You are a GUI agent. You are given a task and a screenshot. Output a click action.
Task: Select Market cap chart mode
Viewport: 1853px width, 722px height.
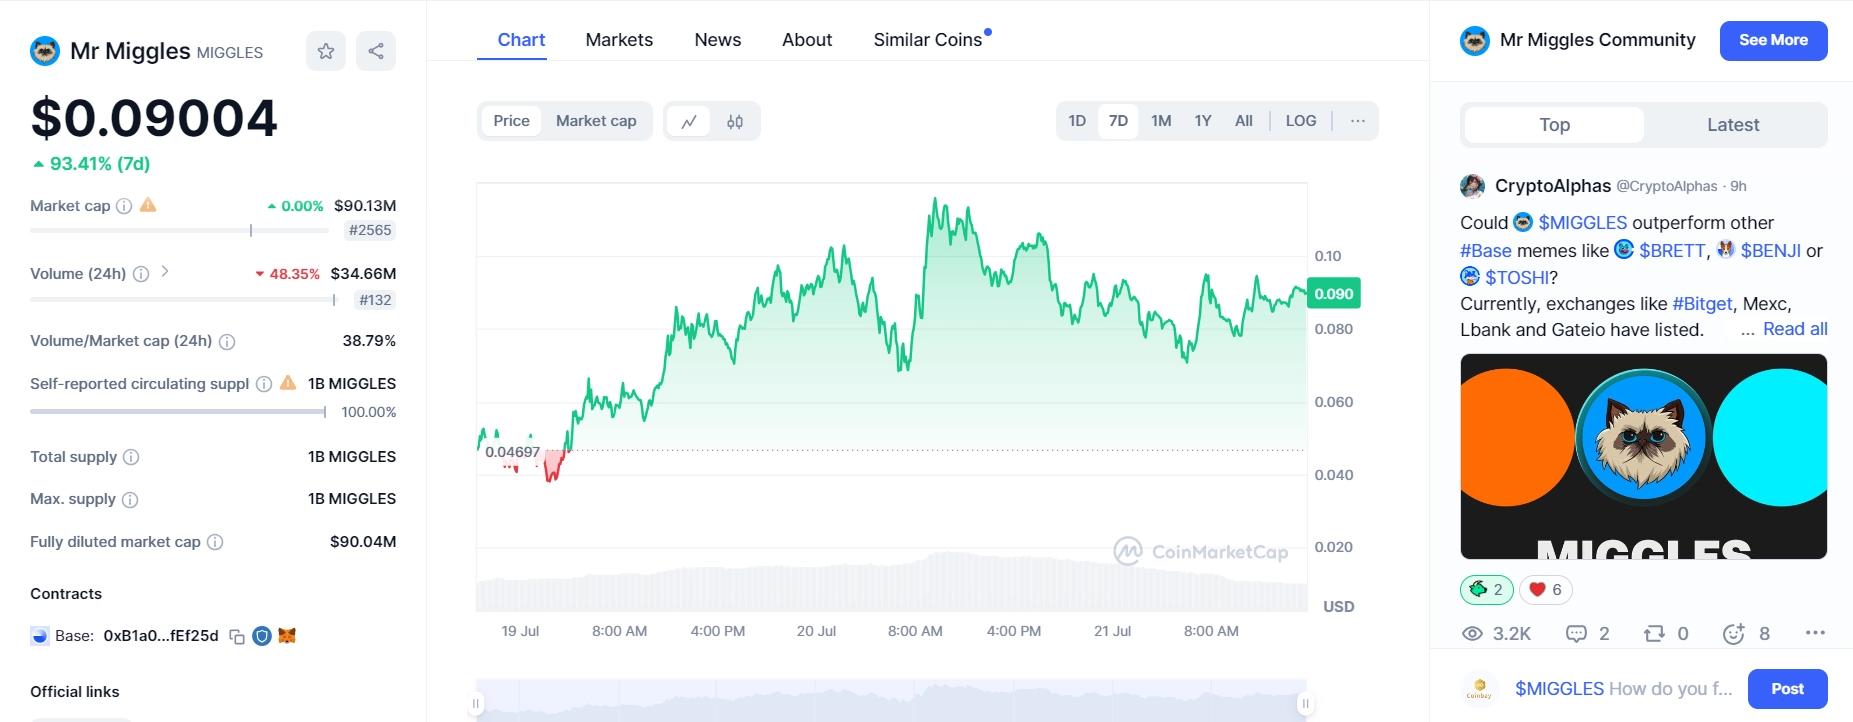[x=596, y=121]
